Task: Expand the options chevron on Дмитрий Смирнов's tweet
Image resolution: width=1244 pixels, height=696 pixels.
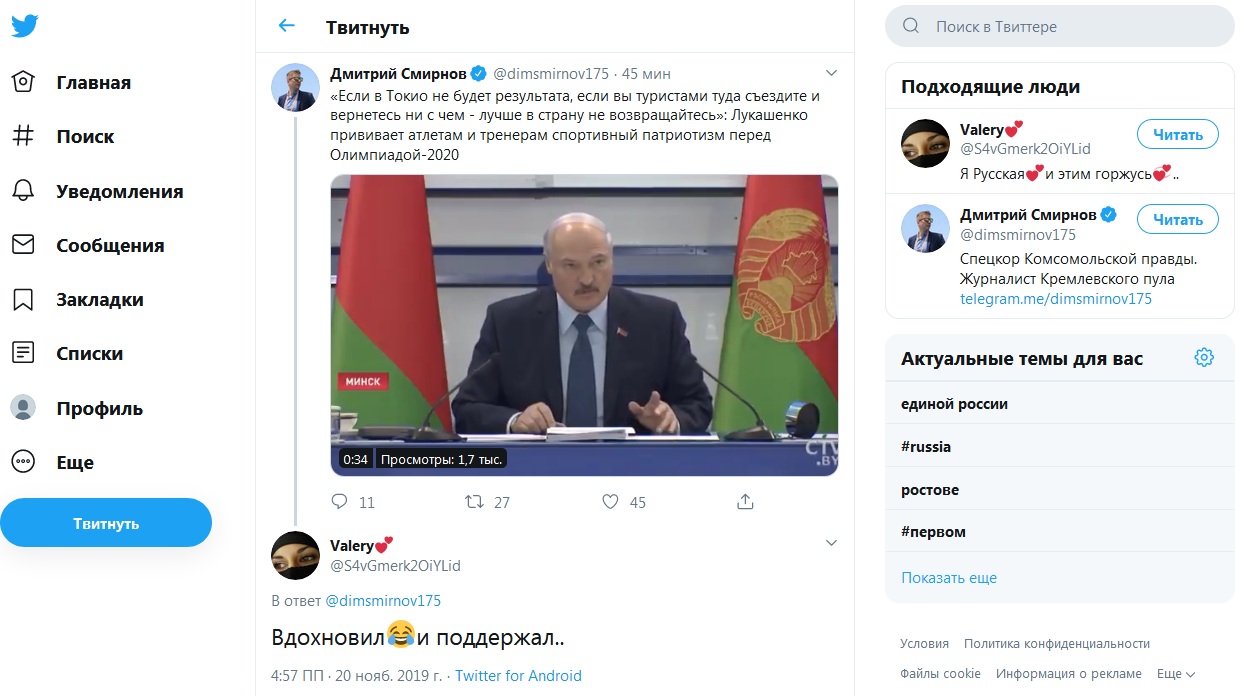Action: point(830,73)
